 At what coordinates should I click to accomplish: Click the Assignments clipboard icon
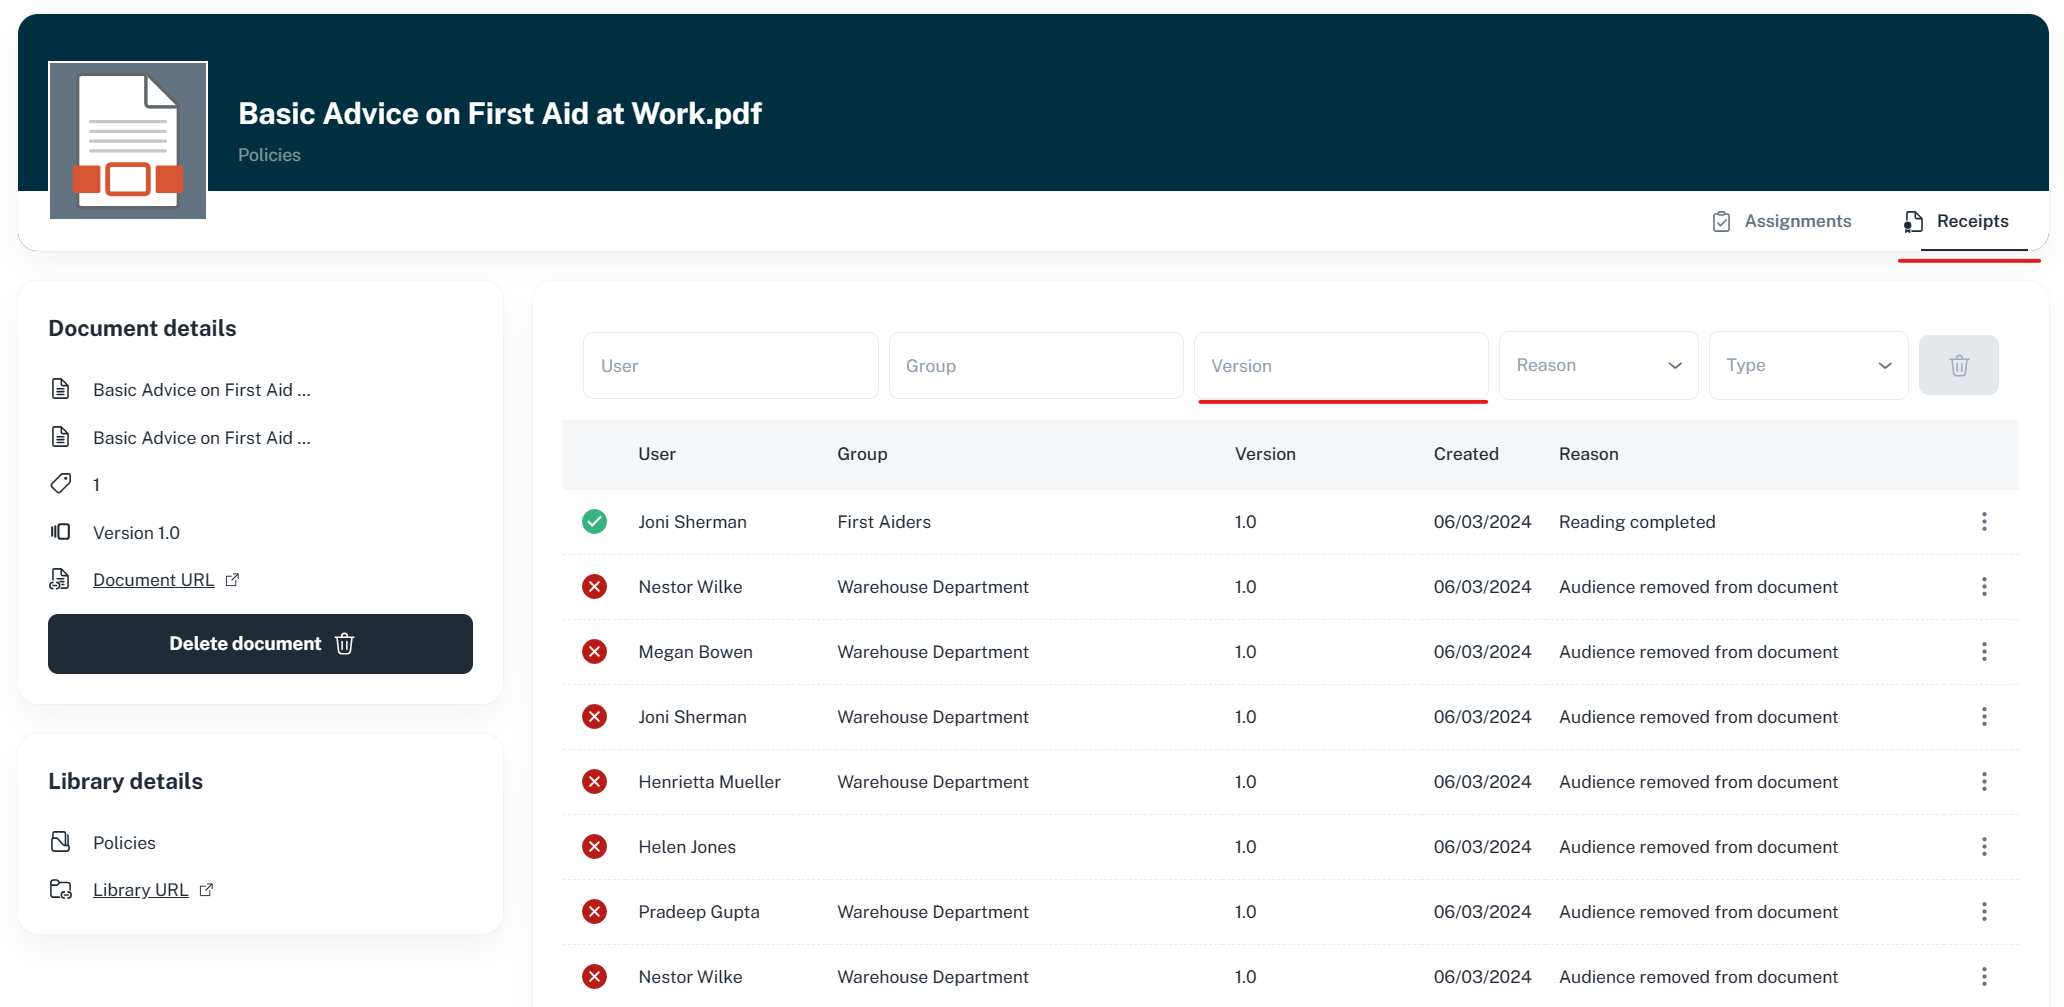[1721, 221]
